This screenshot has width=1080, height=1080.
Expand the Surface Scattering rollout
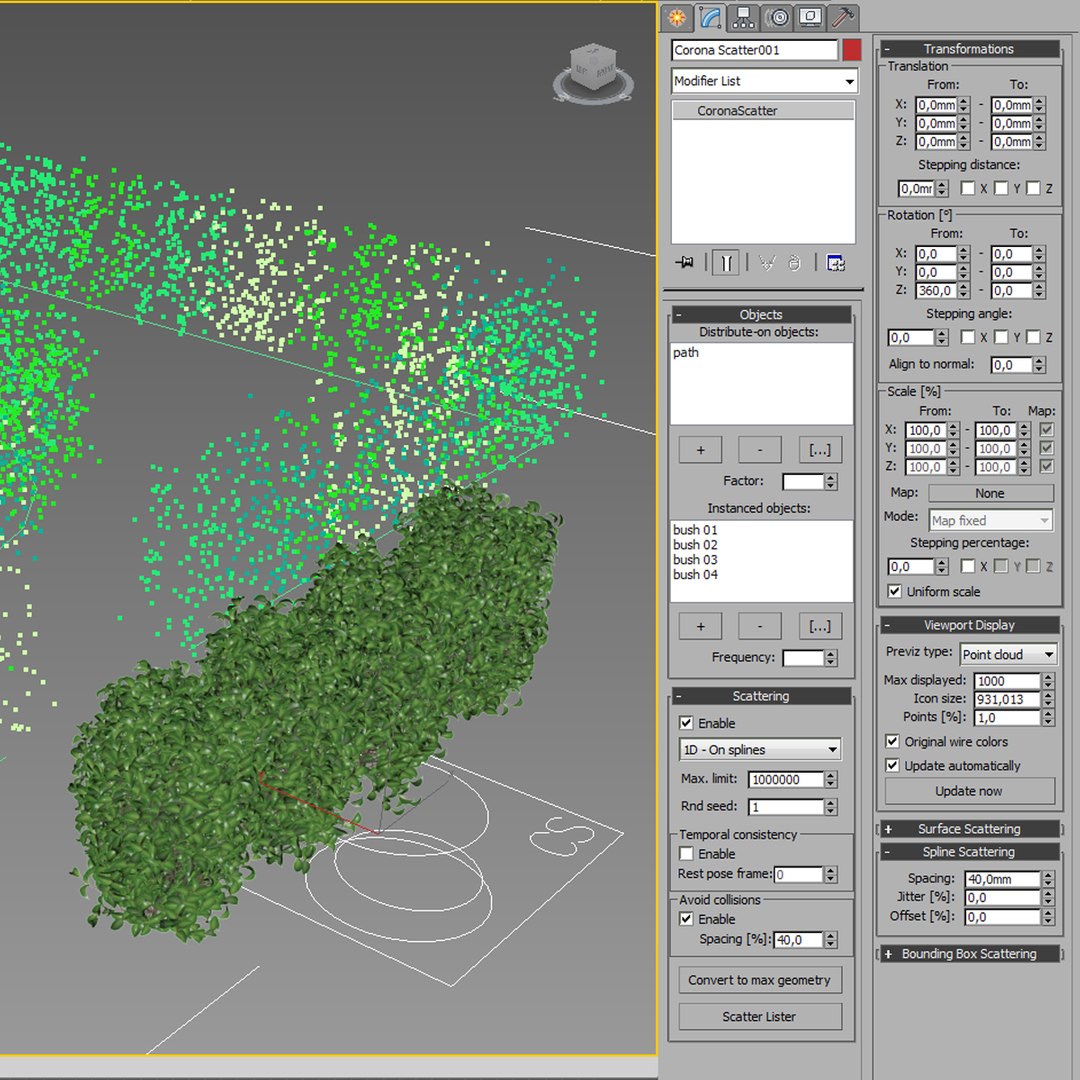click(969, 829)
